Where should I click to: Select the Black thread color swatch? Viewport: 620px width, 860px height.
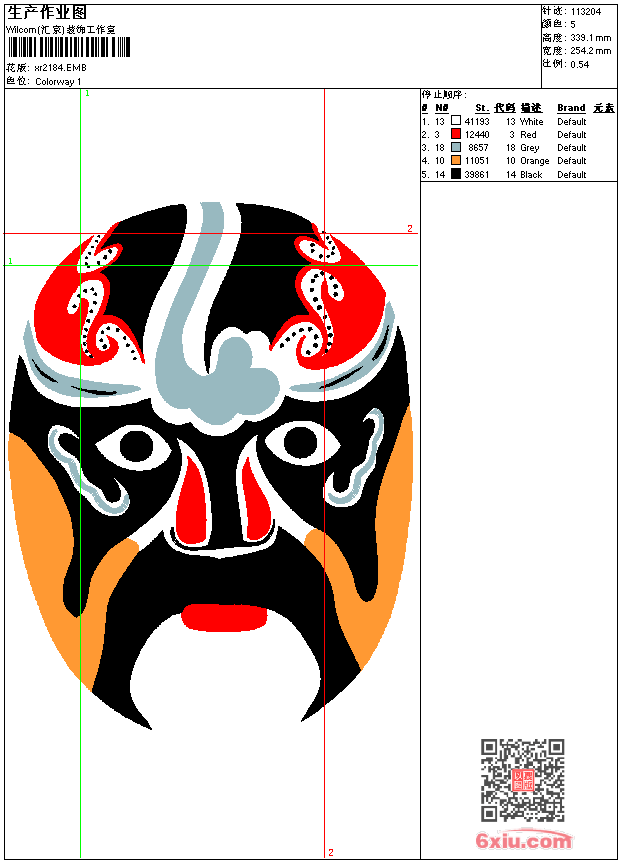(x=455, y=174)
